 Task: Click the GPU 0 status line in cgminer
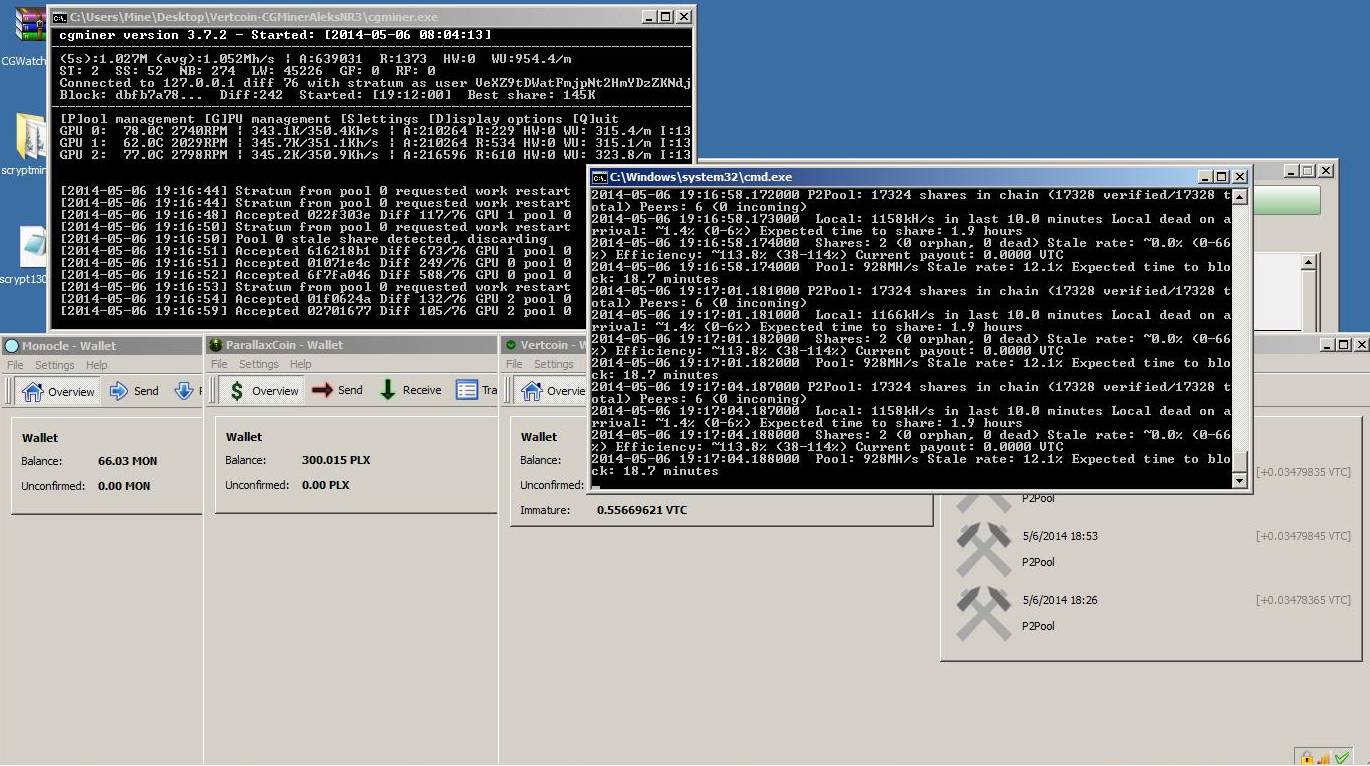pyautogui.click(x=375, y=131)
